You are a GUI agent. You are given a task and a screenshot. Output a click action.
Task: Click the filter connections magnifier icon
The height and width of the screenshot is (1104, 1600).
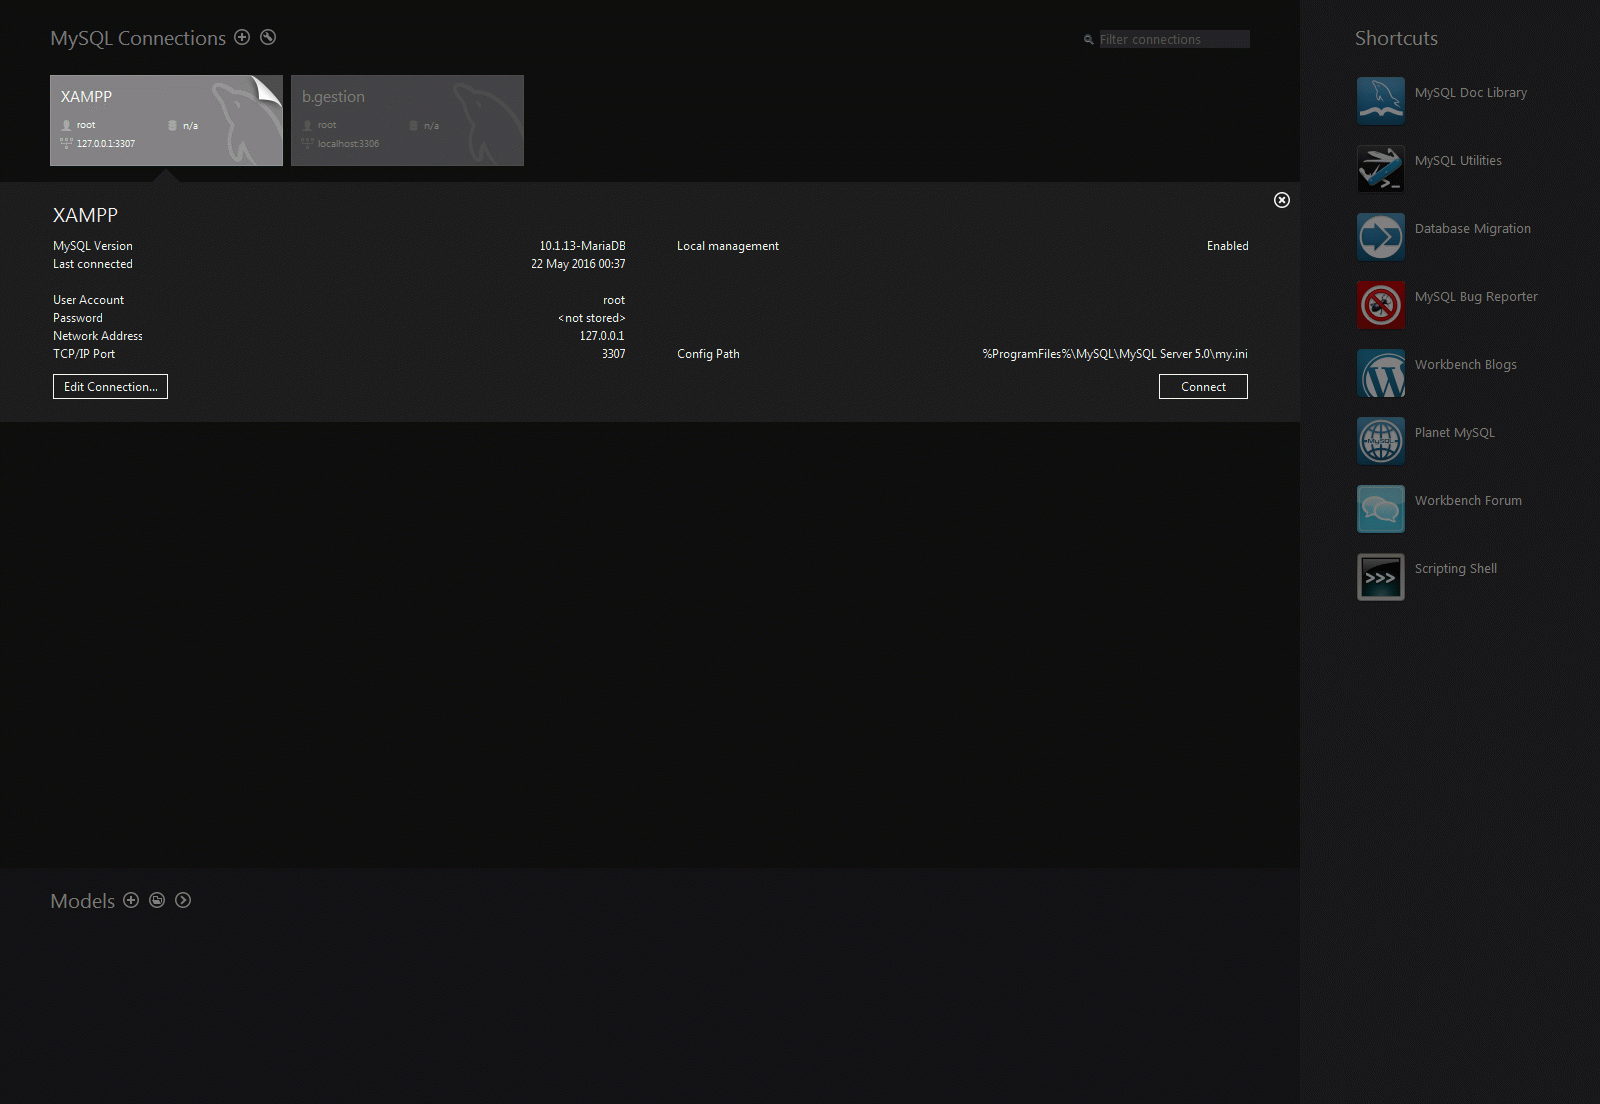click(1089, 40)
